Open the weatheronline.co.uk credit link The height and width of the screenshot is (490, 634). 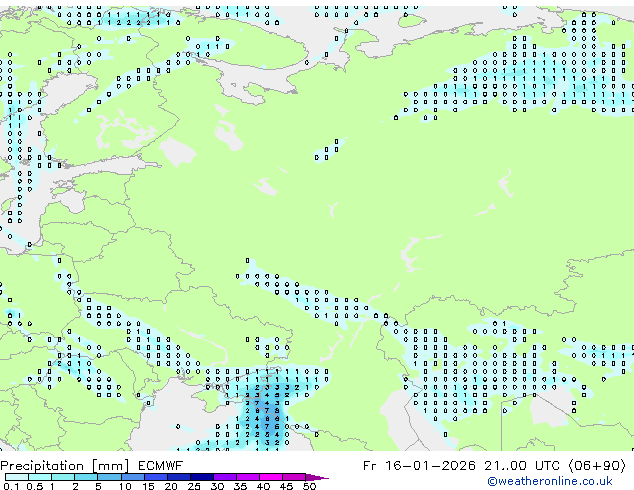coord(550,481)
